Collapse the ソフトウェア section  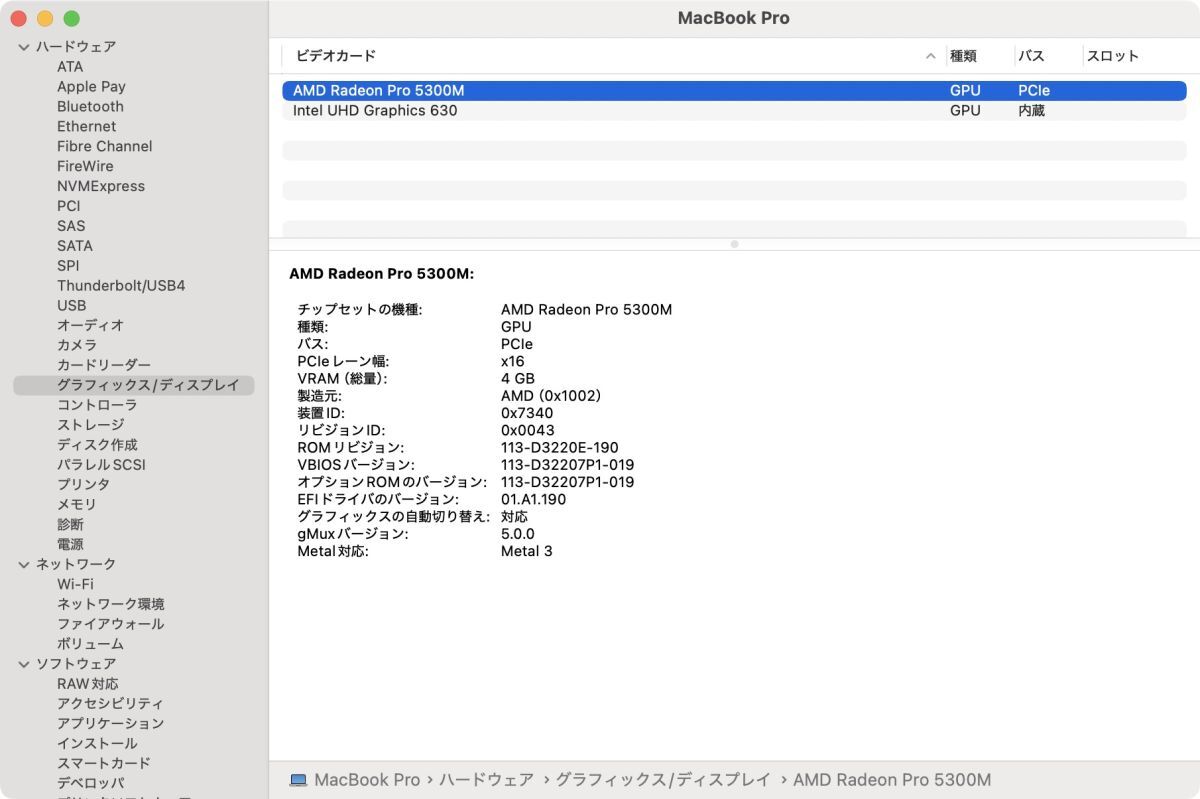tap(24, 664)
